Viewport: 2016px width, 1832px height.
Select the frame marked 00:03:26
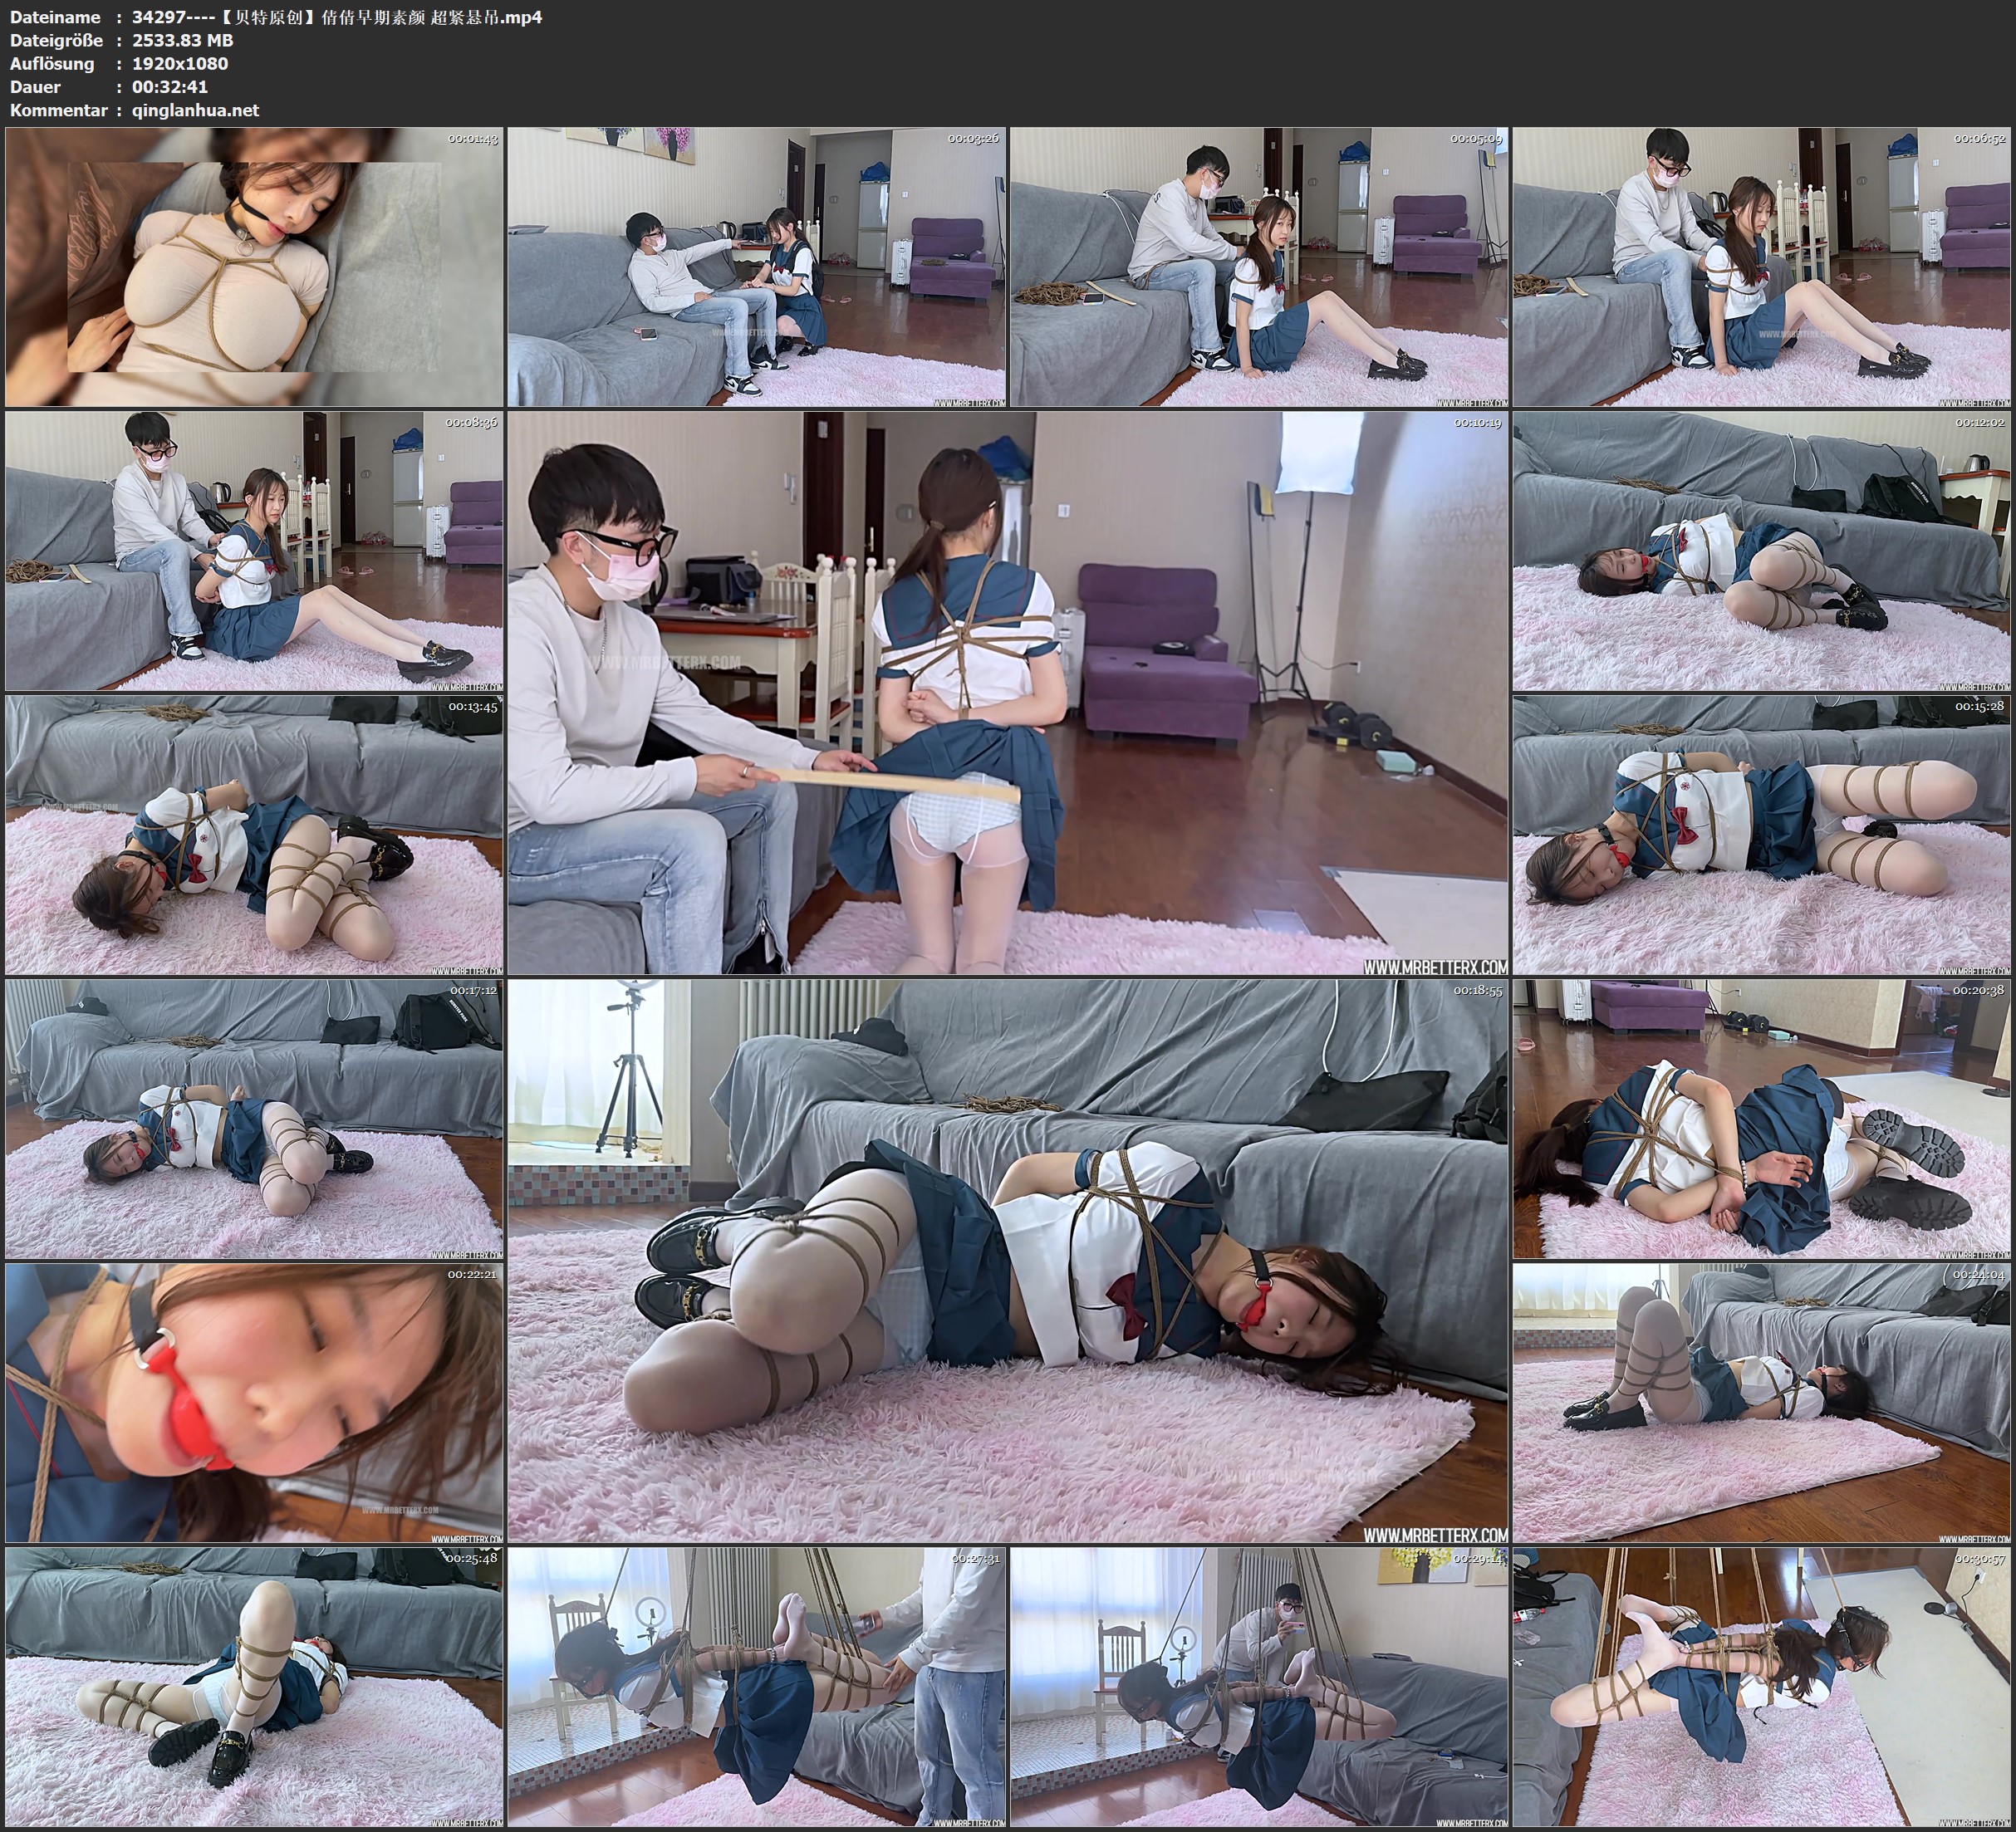click(x=757, y=266)
